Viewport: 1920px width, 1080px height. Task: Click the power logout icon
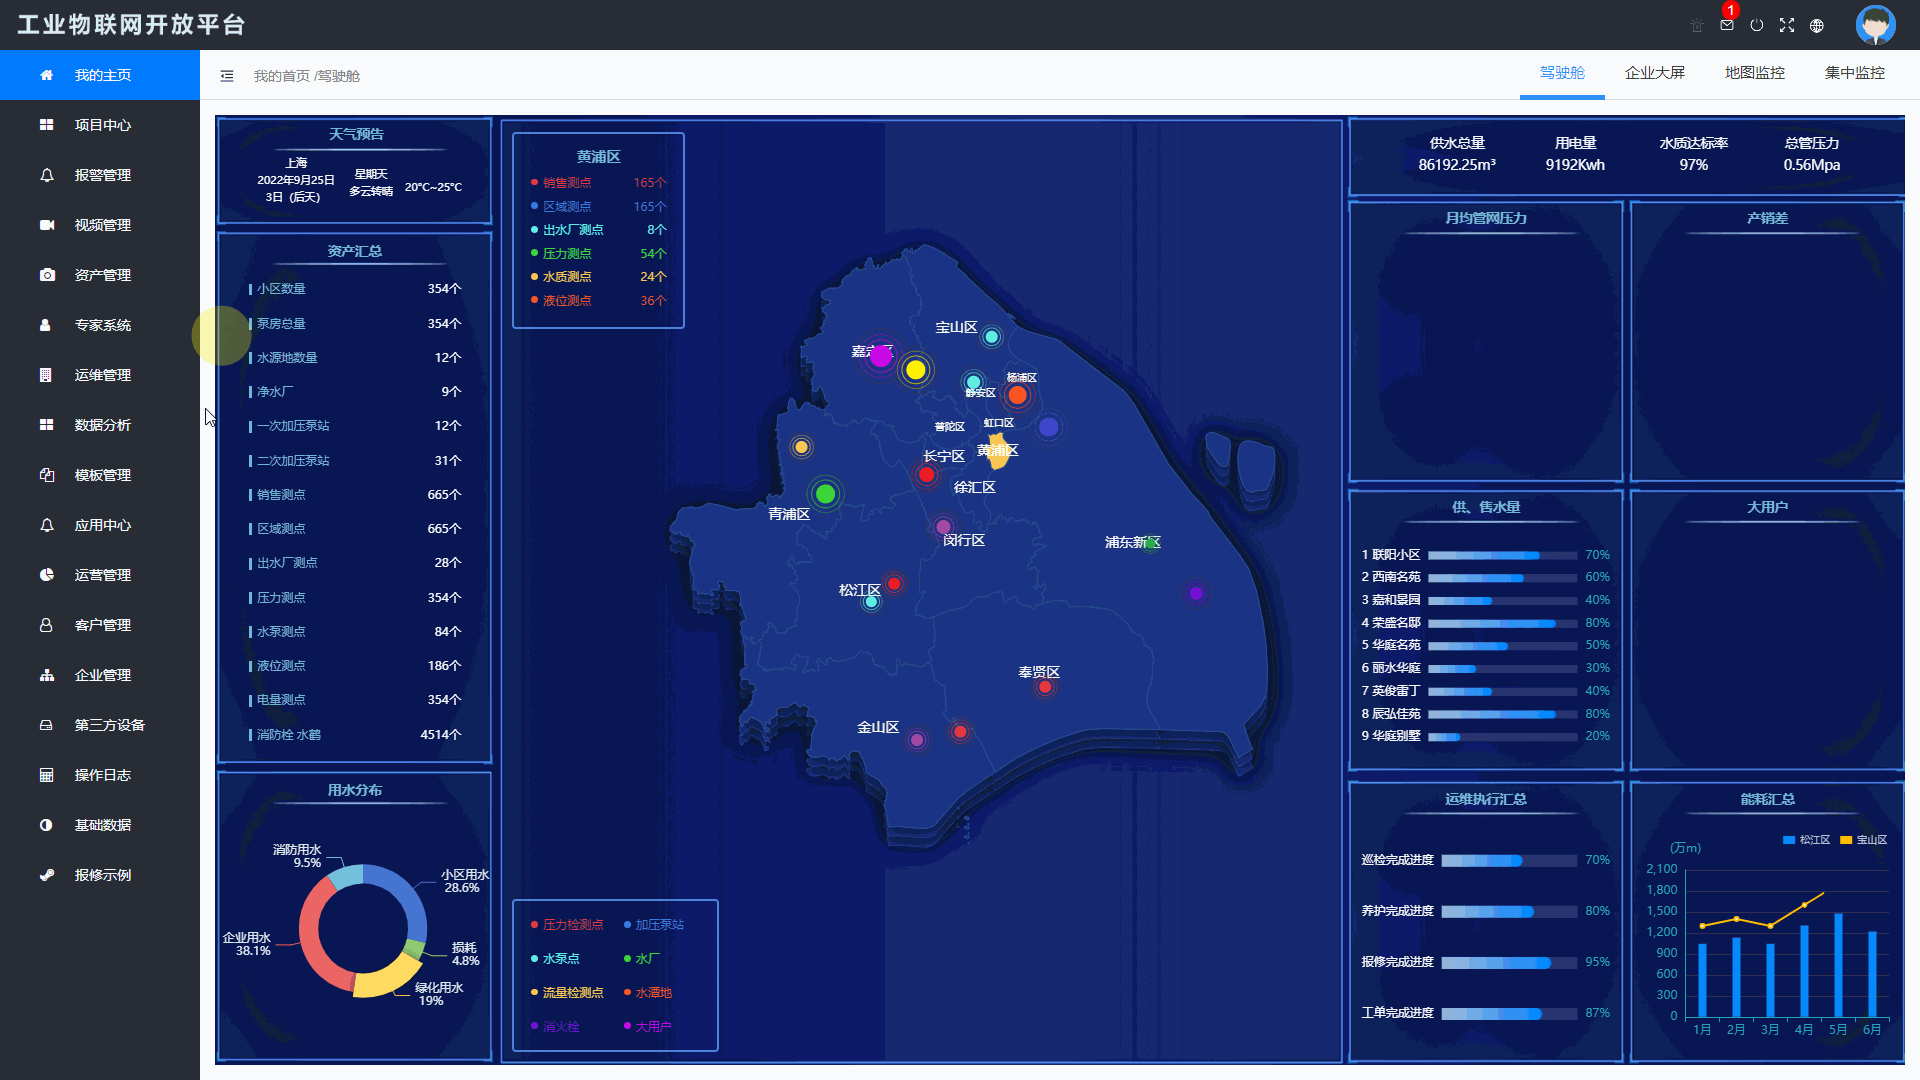click(1757, 25)
